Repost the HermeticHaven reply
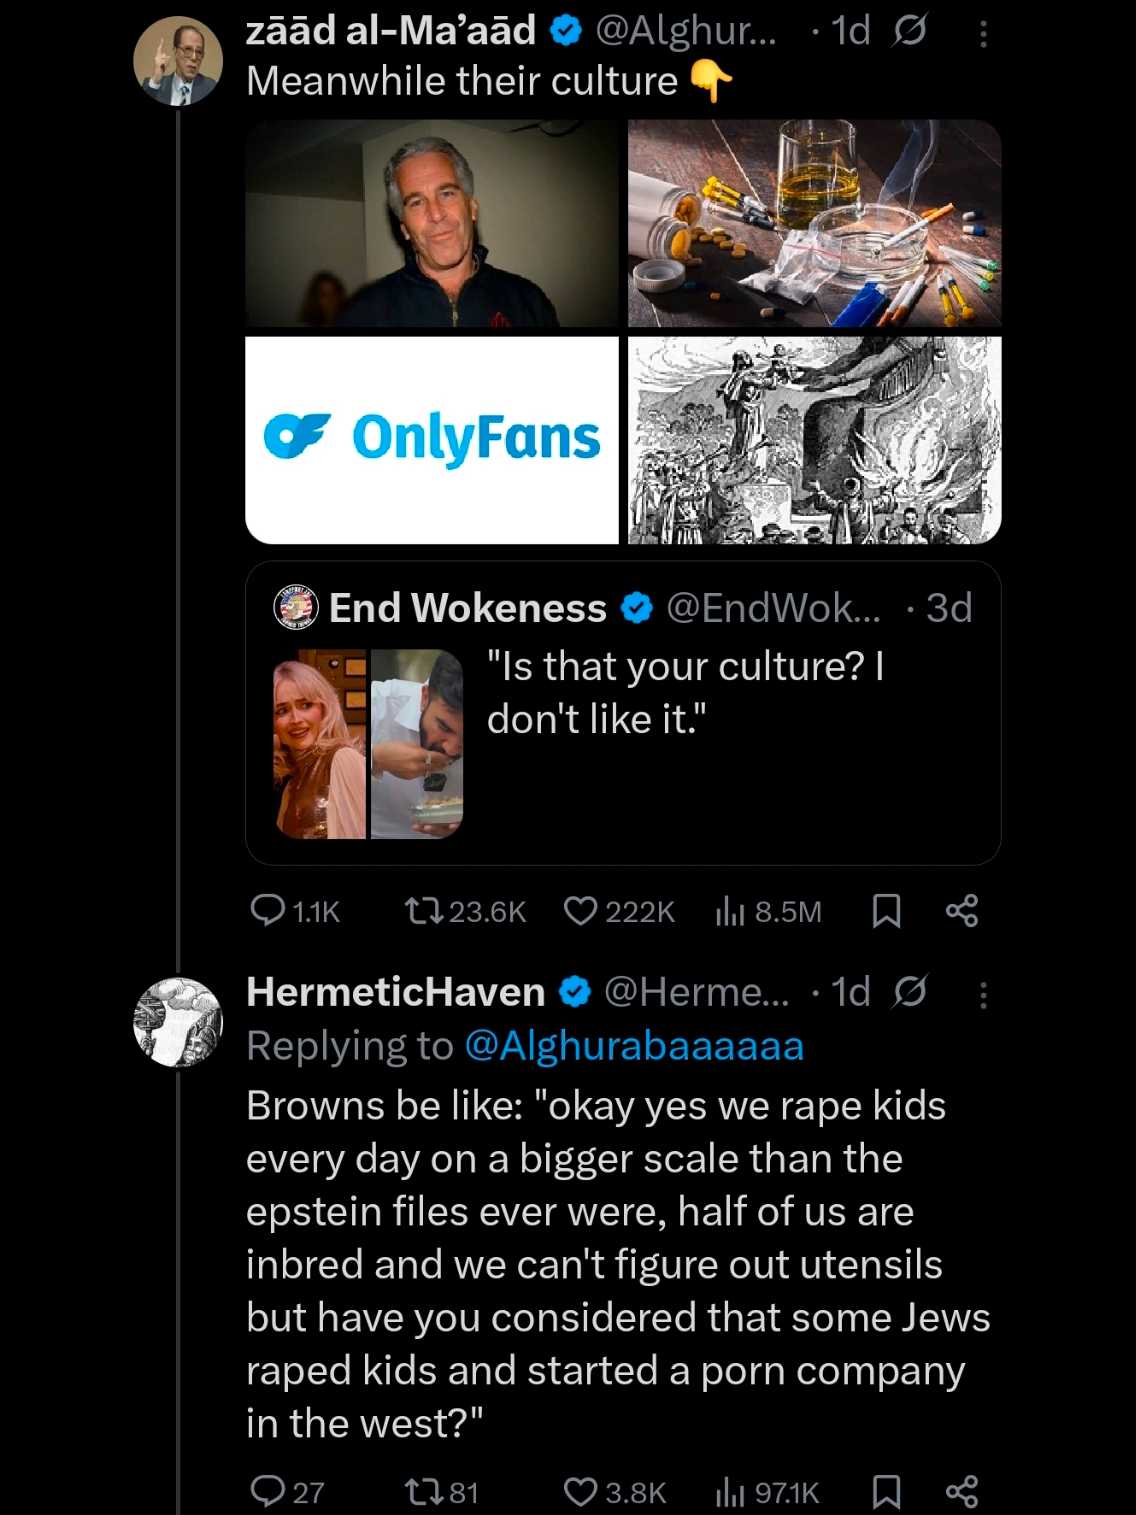Screen dimensions: 1136x1515 pyautogui.click(x=419, y=1491)
